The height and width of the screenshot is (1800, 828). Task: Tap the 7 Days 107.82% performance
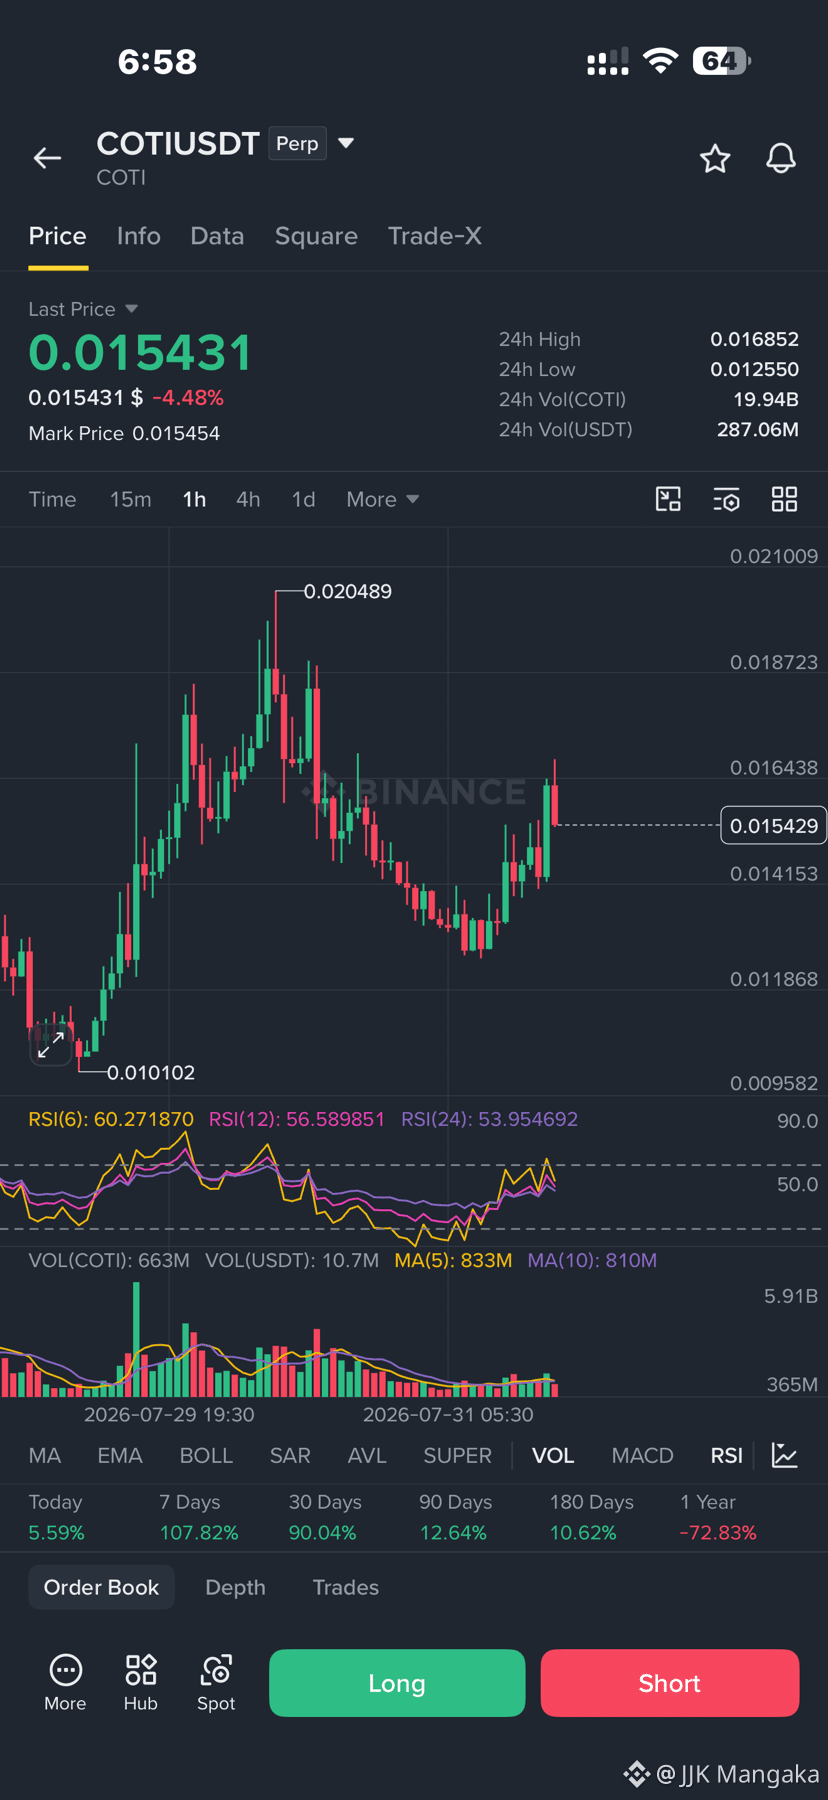(x=199, y=1517)
